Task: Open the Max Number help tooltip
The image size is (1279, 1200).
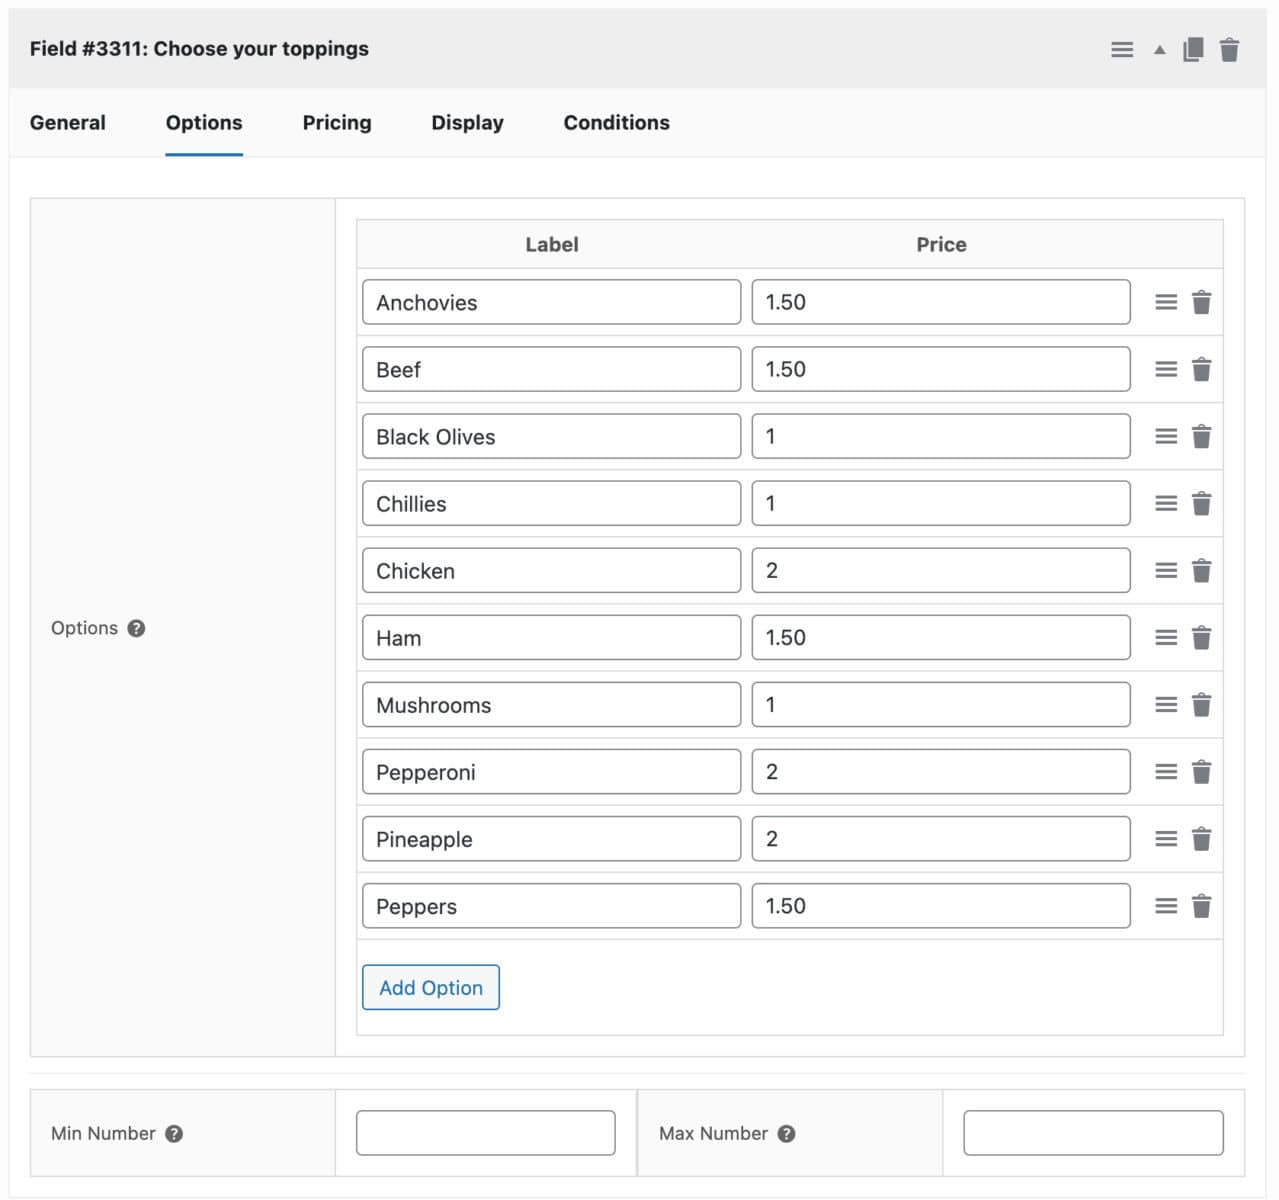Action: [x=786, y=1133]
